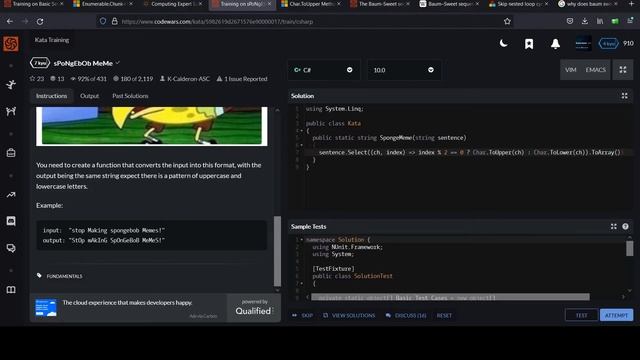Enable VIM key bindings
The height and width of the screenshot is (360, 640).
tap(571, 70)
